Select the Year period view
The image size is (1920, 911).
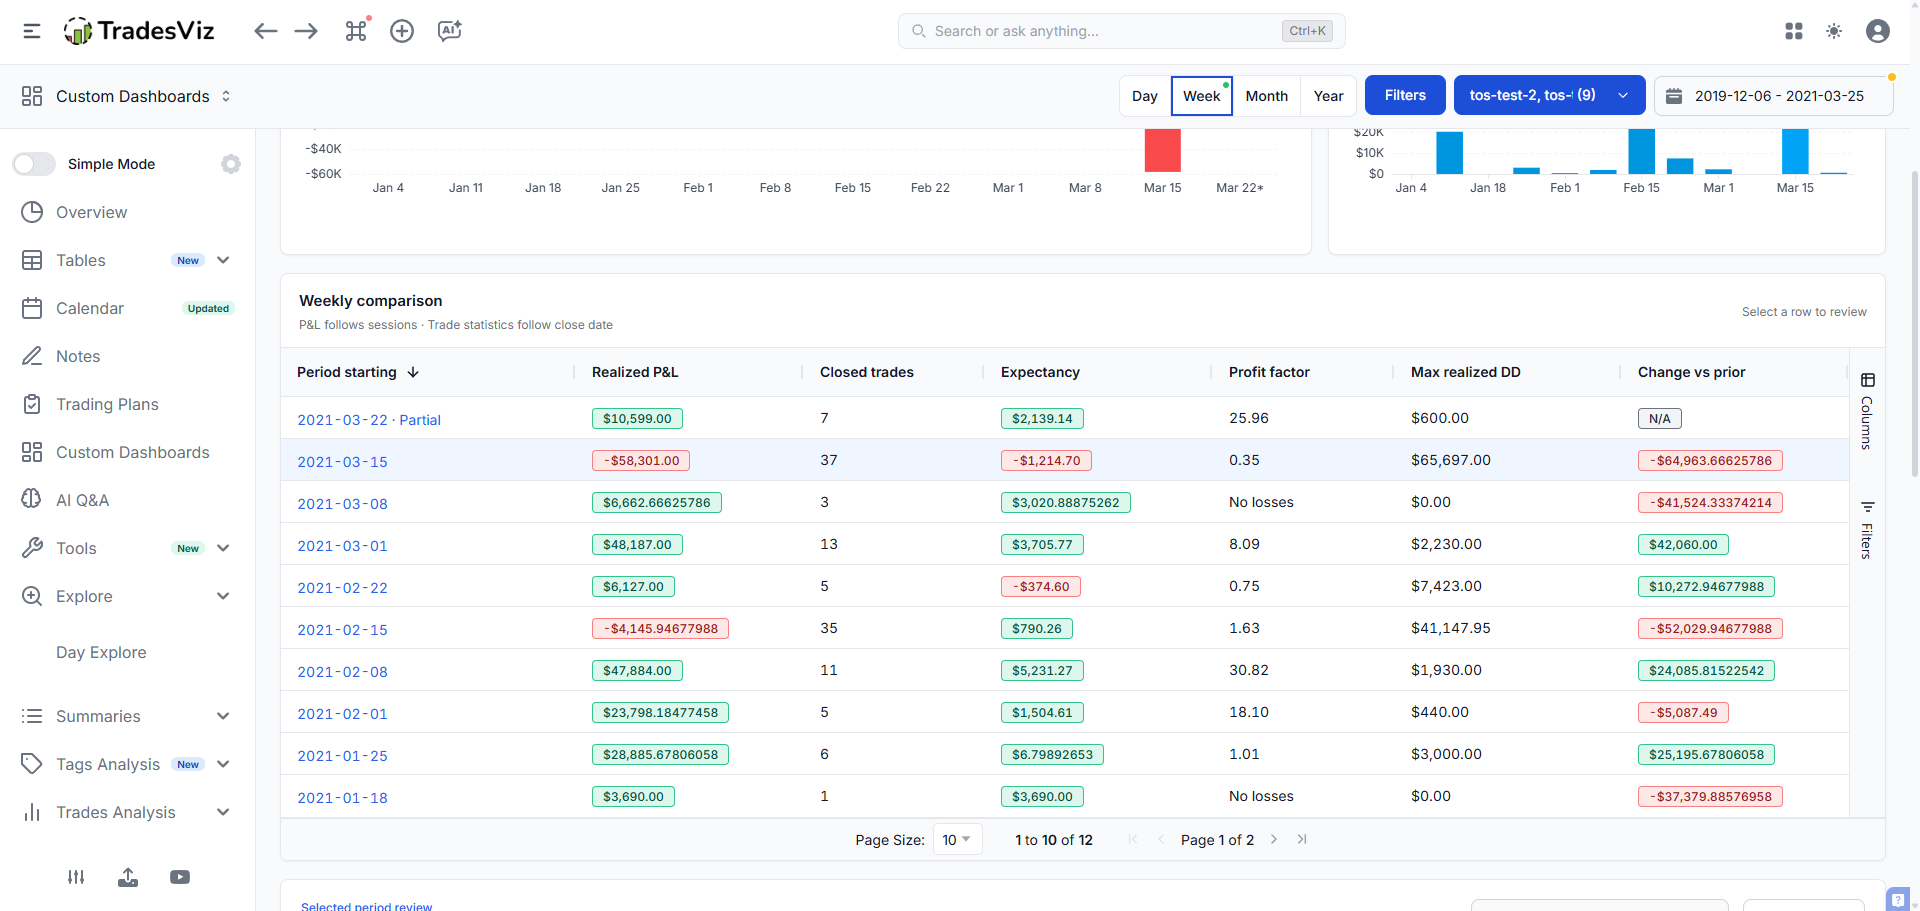coord(1328,96)
